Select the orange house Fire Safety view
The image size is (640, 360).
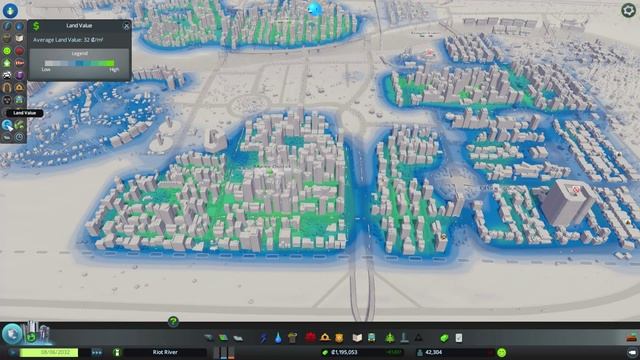pyautogui.click(x=19, y=87)
